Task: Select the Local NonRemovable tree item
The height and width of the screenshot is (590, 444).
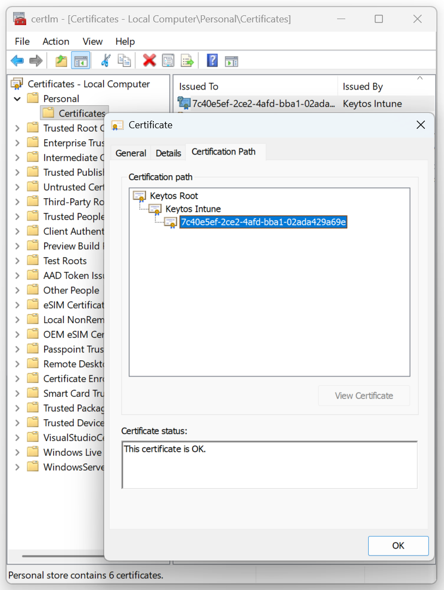Action: point(74,319)
